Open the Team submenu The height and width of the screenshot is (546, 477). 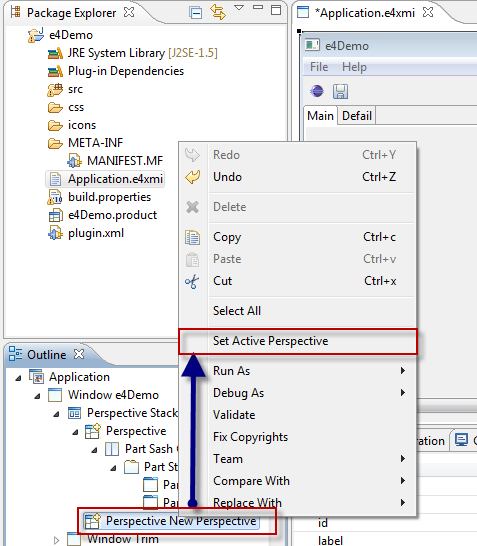pyautogui.click(x=228, y=459)
